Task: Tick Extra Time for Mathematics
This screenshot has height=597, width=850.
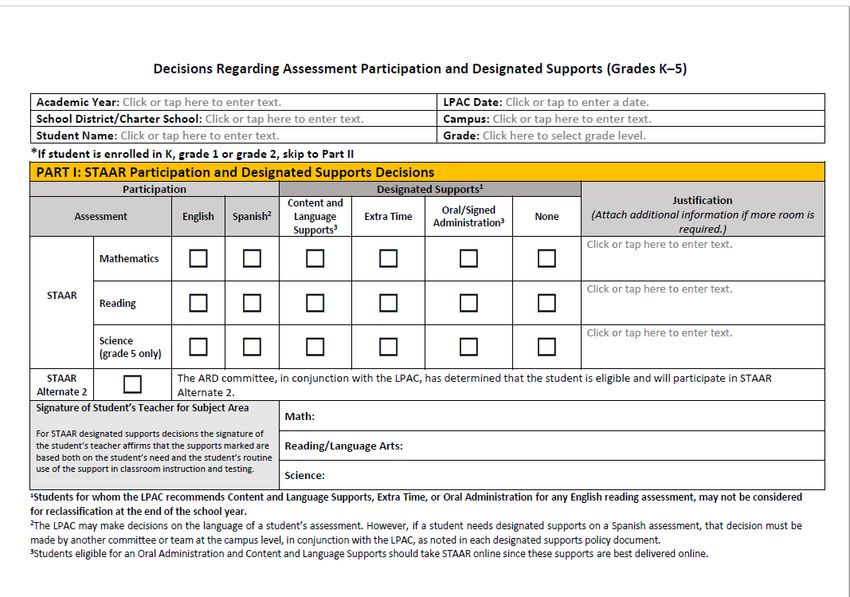Action: [x=388, y=258]
